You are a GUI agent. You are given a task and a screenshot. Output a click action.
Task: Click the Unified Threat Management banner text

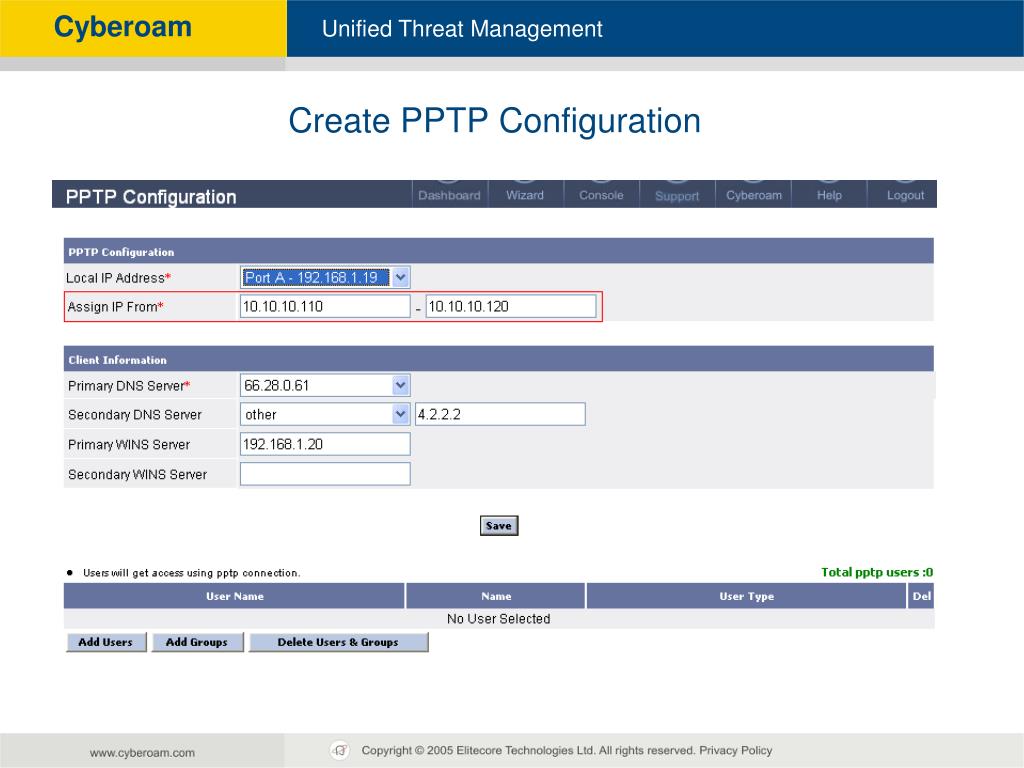[x=462, y=29]
